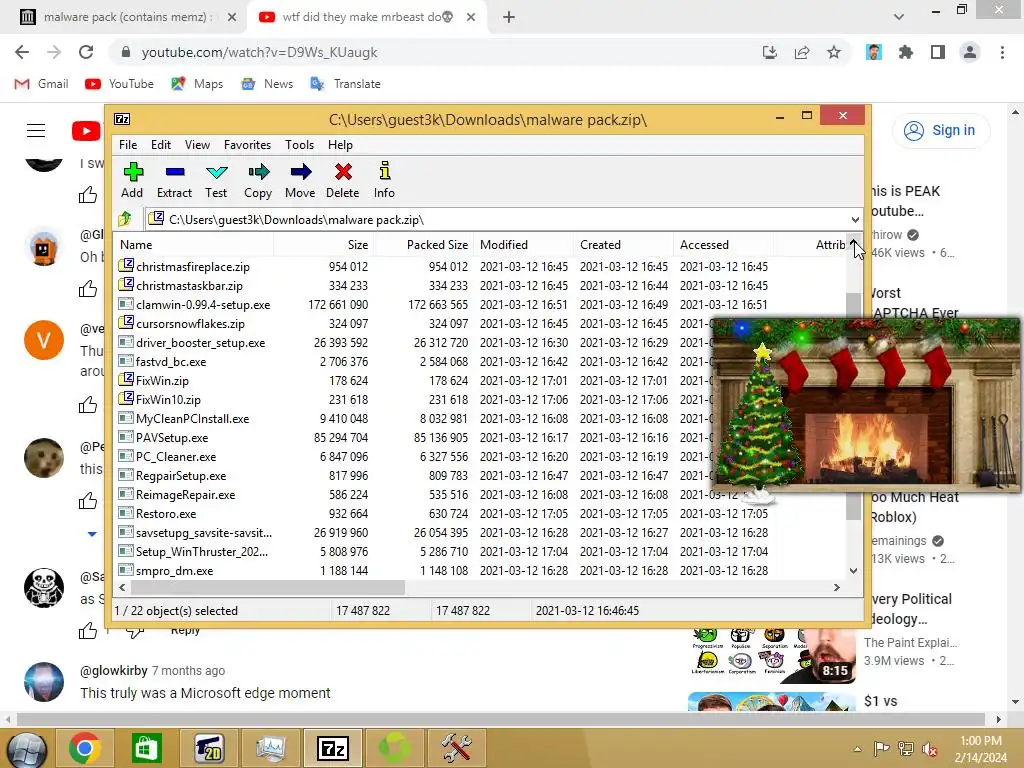Sort by the Created column header
The height and width of the screenshot is (768, 1024).
[624, 245]
